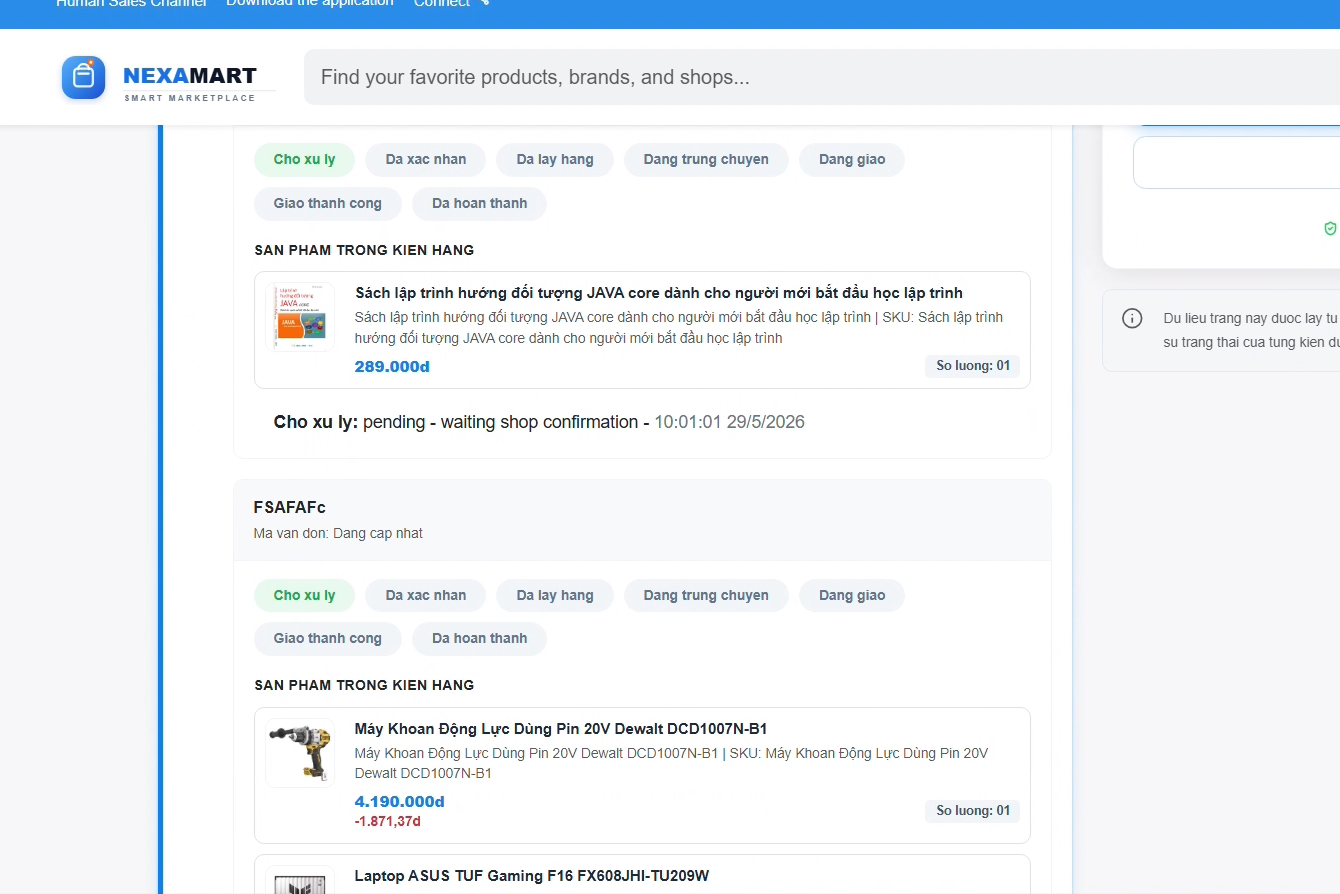Screen dimensions: 1340x894
Task: Click the SKU description under the JAVA book title
Action: point(679,328)
